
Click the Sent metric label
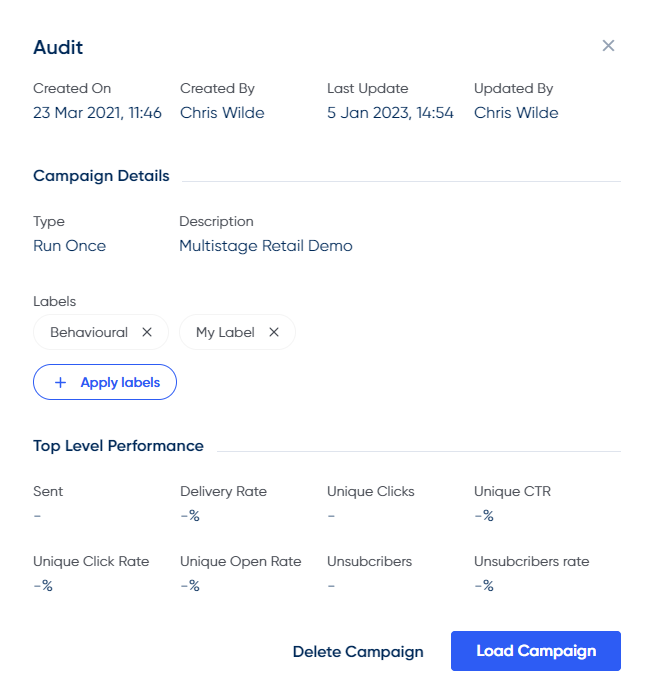(x=48, y=491)
